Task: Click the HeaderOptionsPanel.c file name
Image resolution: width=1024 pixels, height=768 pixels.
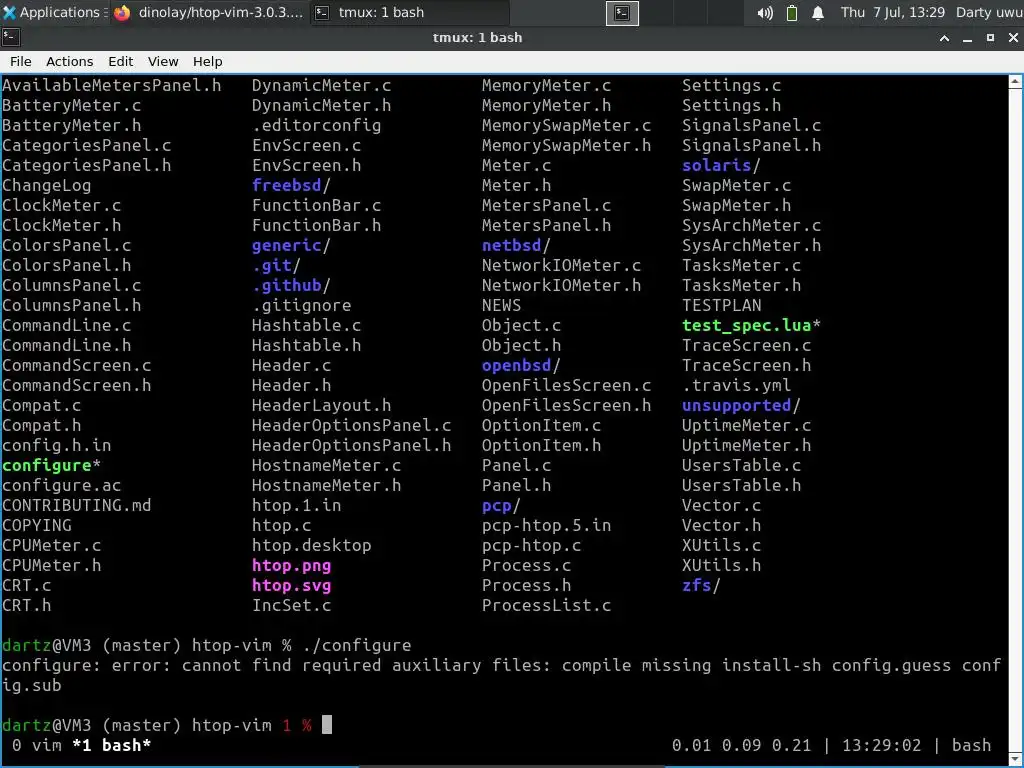Action: point(351,425)
